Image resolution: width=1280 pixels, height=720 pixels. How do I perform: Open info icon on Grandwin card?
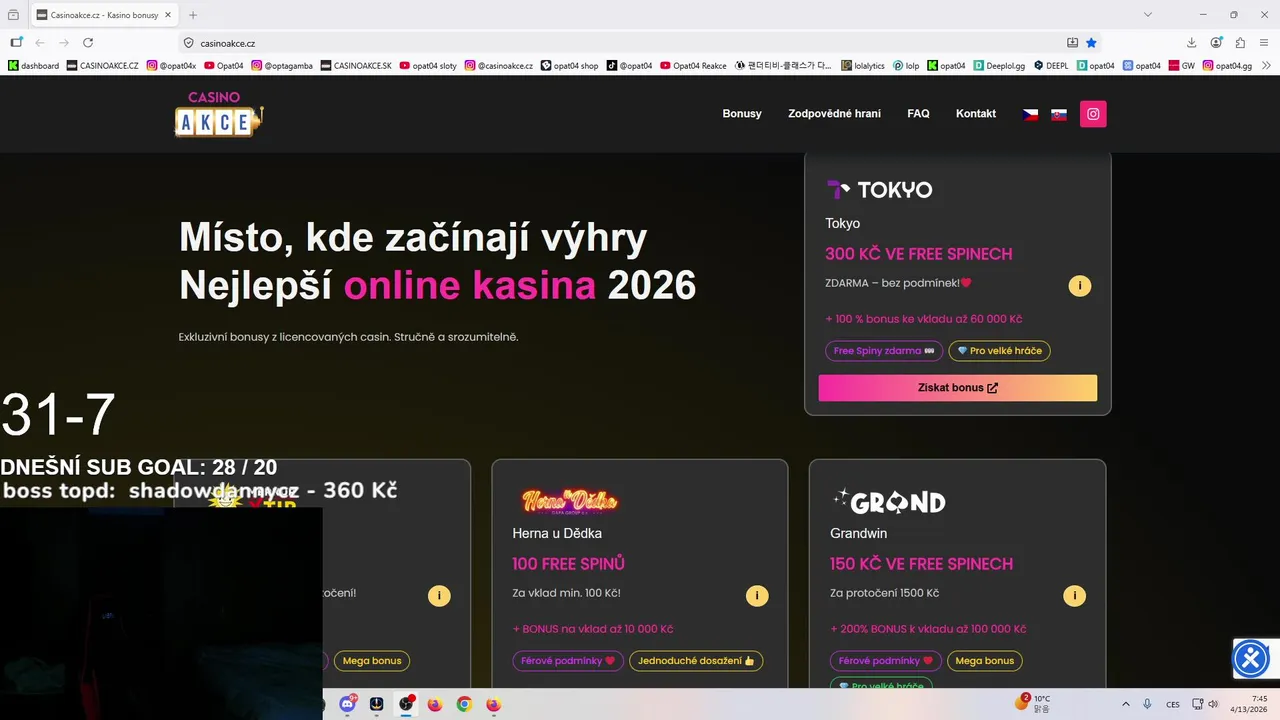pos(1074,596)
